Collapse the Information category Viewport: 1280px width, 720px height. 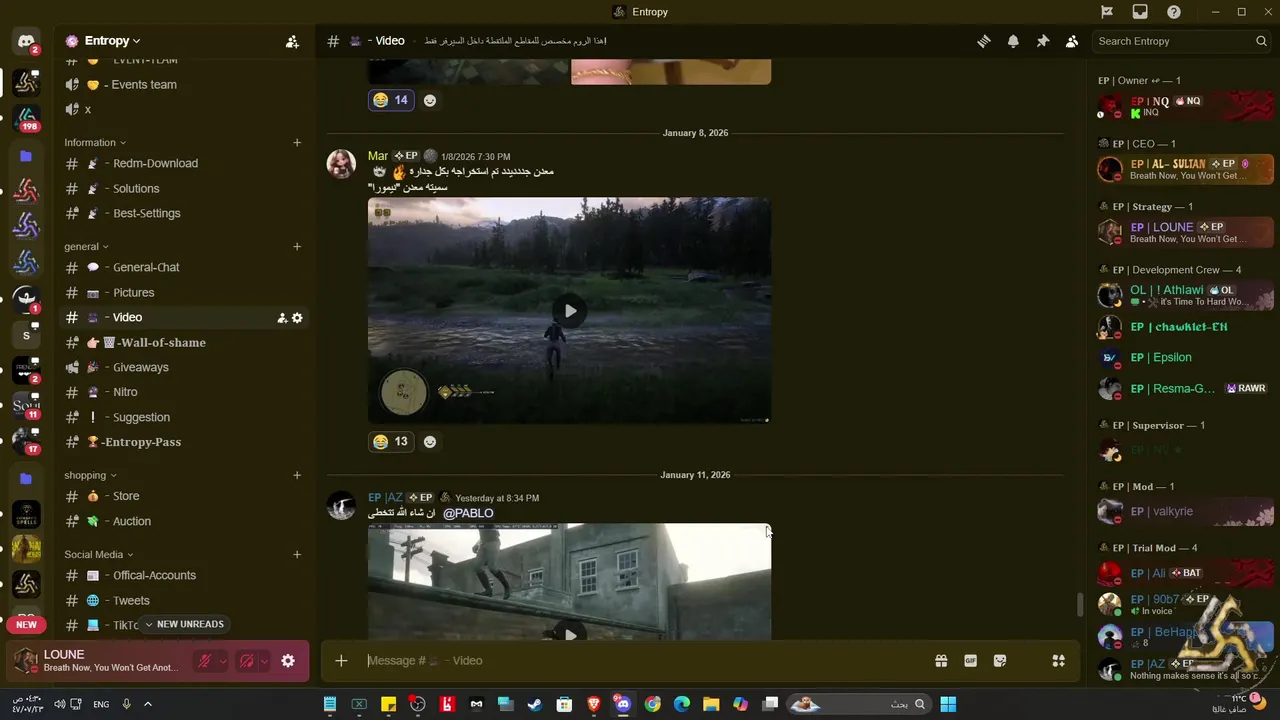tap(95, 143)
